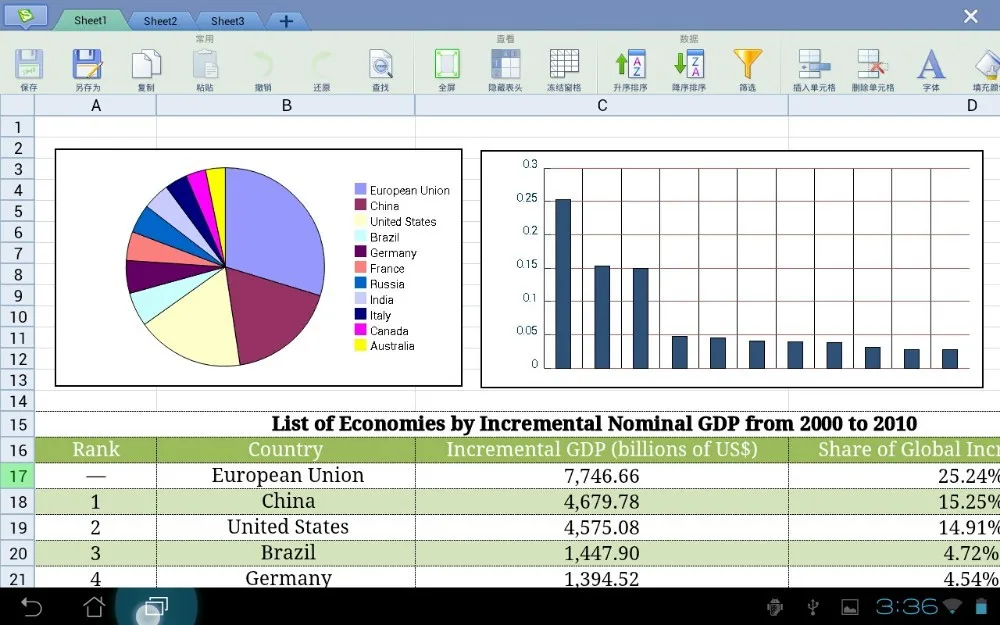Tap Delete cells (删除单元格) icon
The image size is (1000, 625).
coord(872,65)
